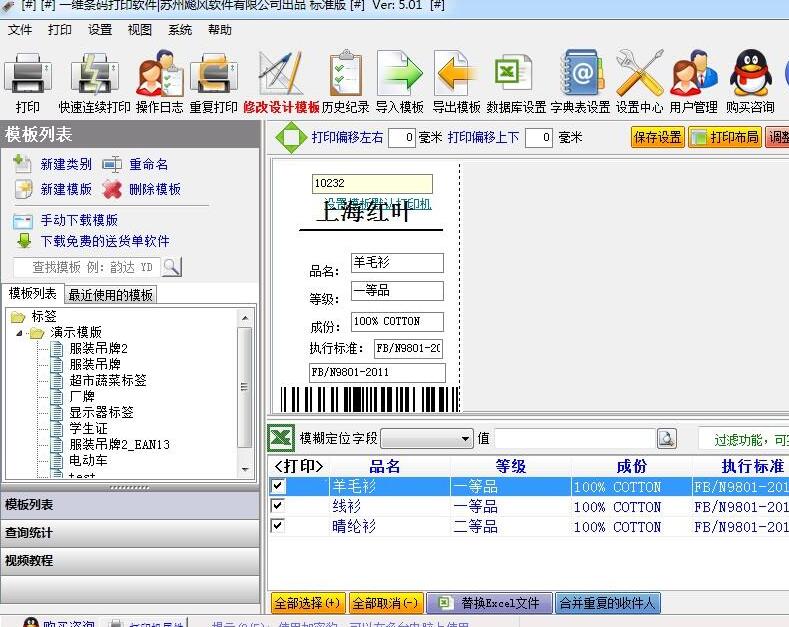
Task: Click the template tree scroll down arrow
Action: click(x=245, y=468)
